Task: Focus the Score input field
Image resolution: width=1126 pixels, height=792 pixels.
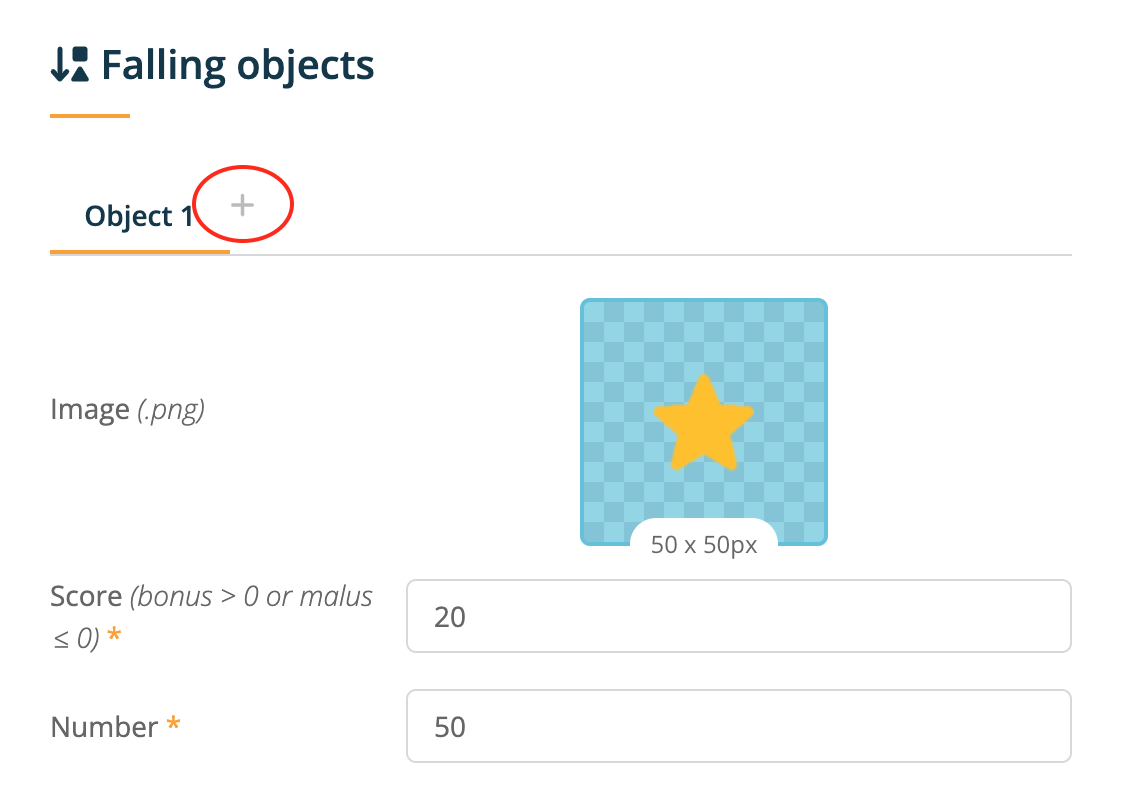Action: point(739,616)
